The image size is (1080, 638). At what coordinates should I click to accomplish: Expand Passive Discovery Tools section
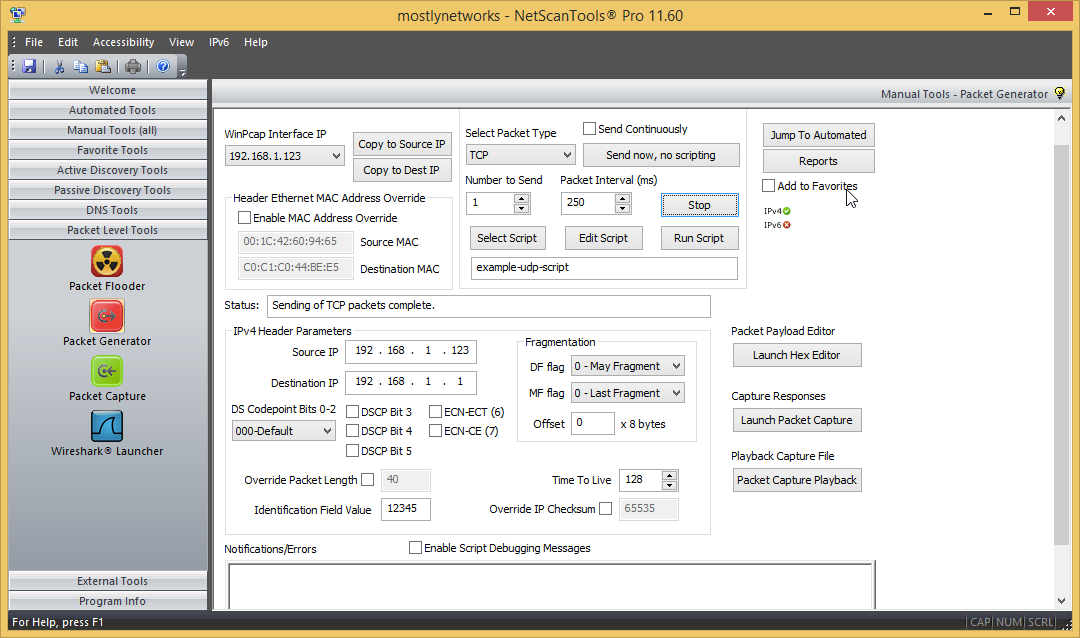[x=108, y=190]
